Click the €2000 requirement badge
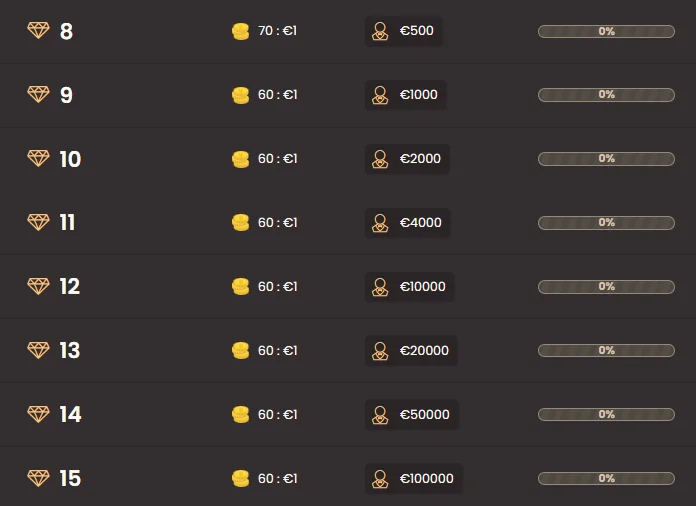This screenshot has width=696, height=506. (x=407, y=159)
